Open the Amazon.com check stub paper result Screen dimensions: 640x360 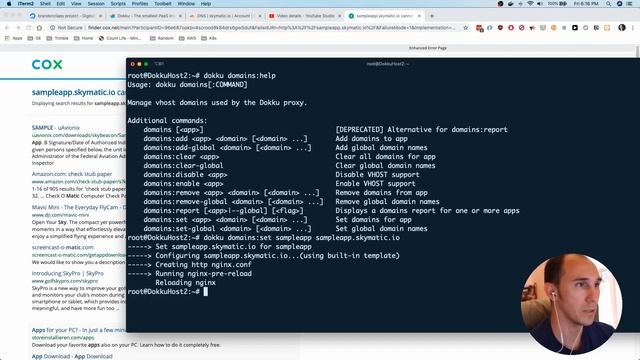pos(72,174)
